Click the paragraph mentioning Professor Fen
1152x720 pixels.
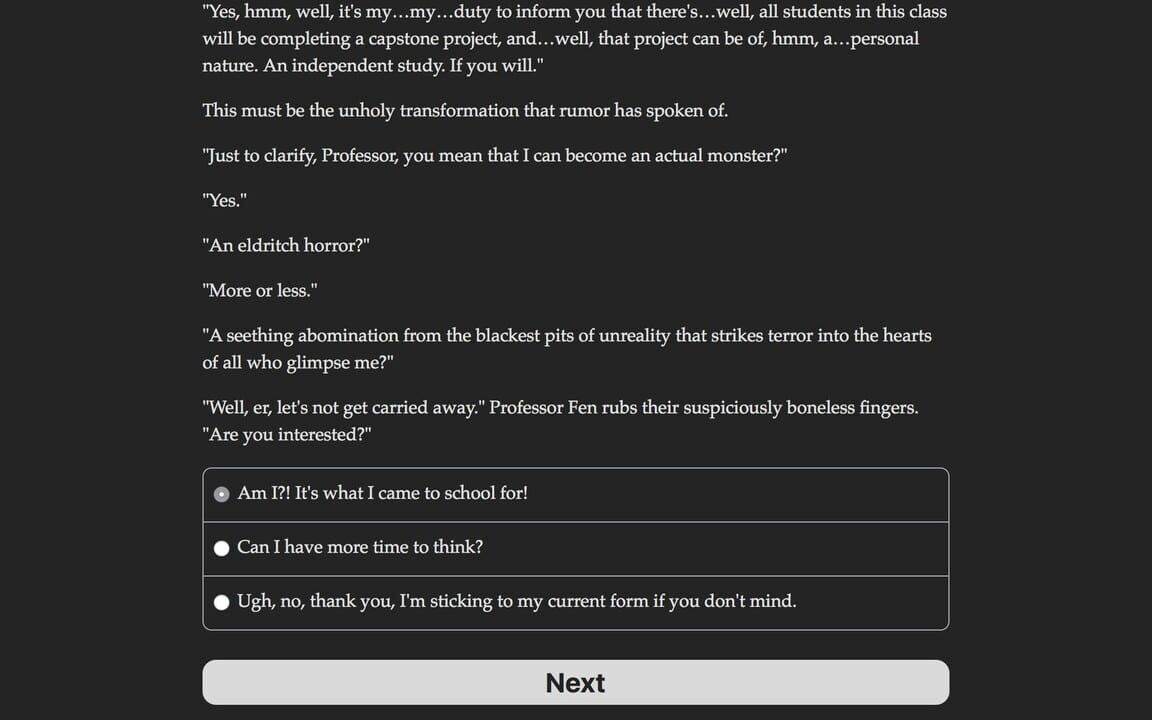tap(560, 420)
